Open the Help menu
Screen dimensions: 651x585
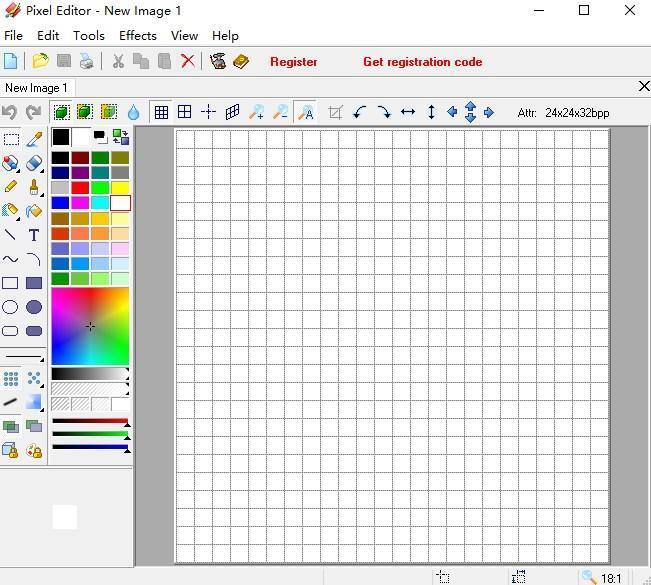pos(225,36)
